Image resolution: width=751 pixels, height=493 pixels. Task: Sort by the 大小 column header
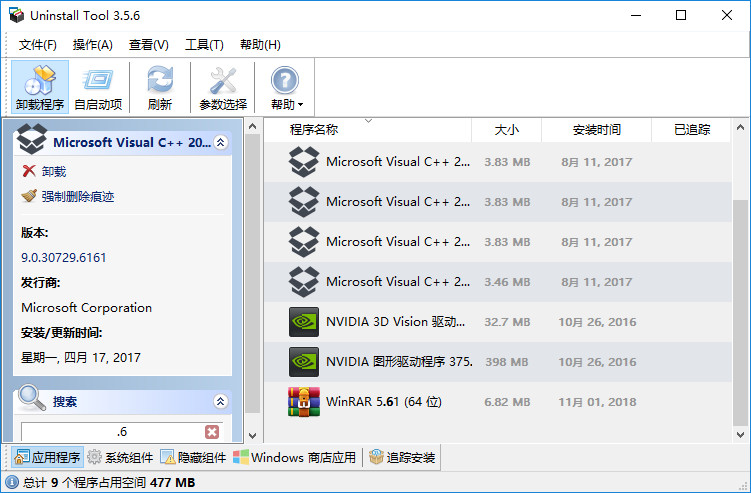coord(506,130)
